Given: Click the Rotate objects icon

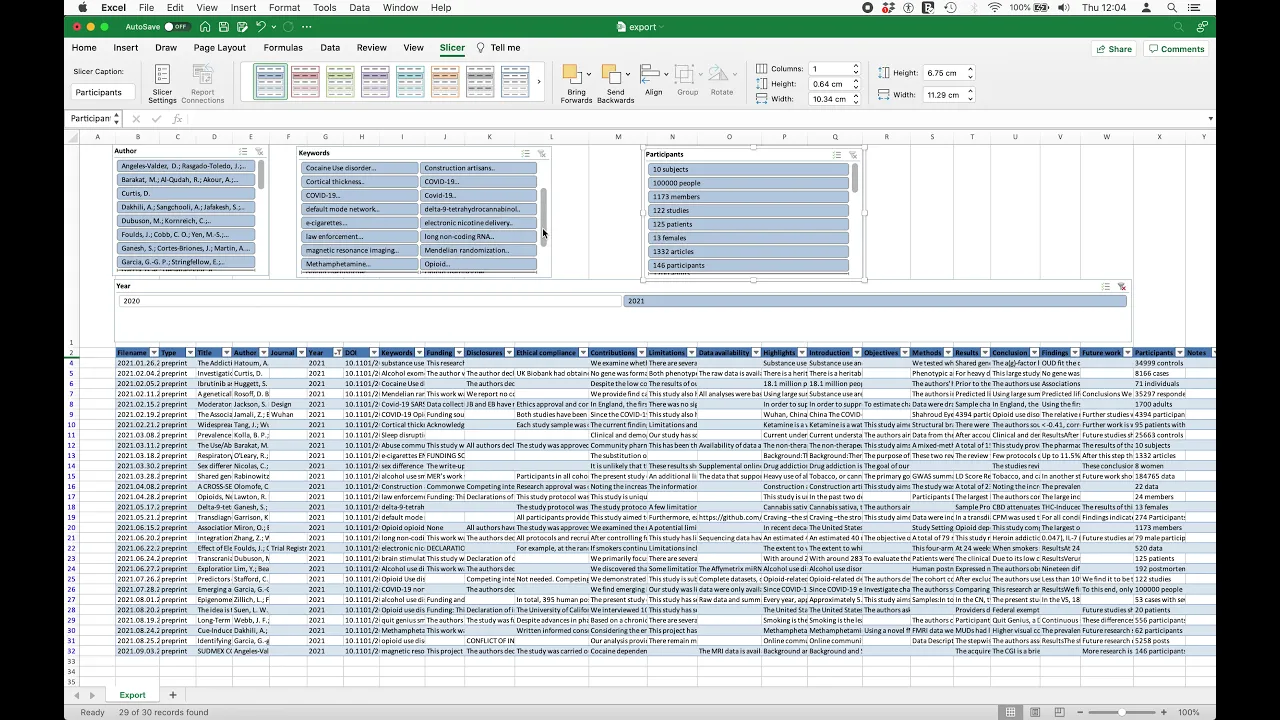Looking at the screenshot, I should (x=718, y=74).
